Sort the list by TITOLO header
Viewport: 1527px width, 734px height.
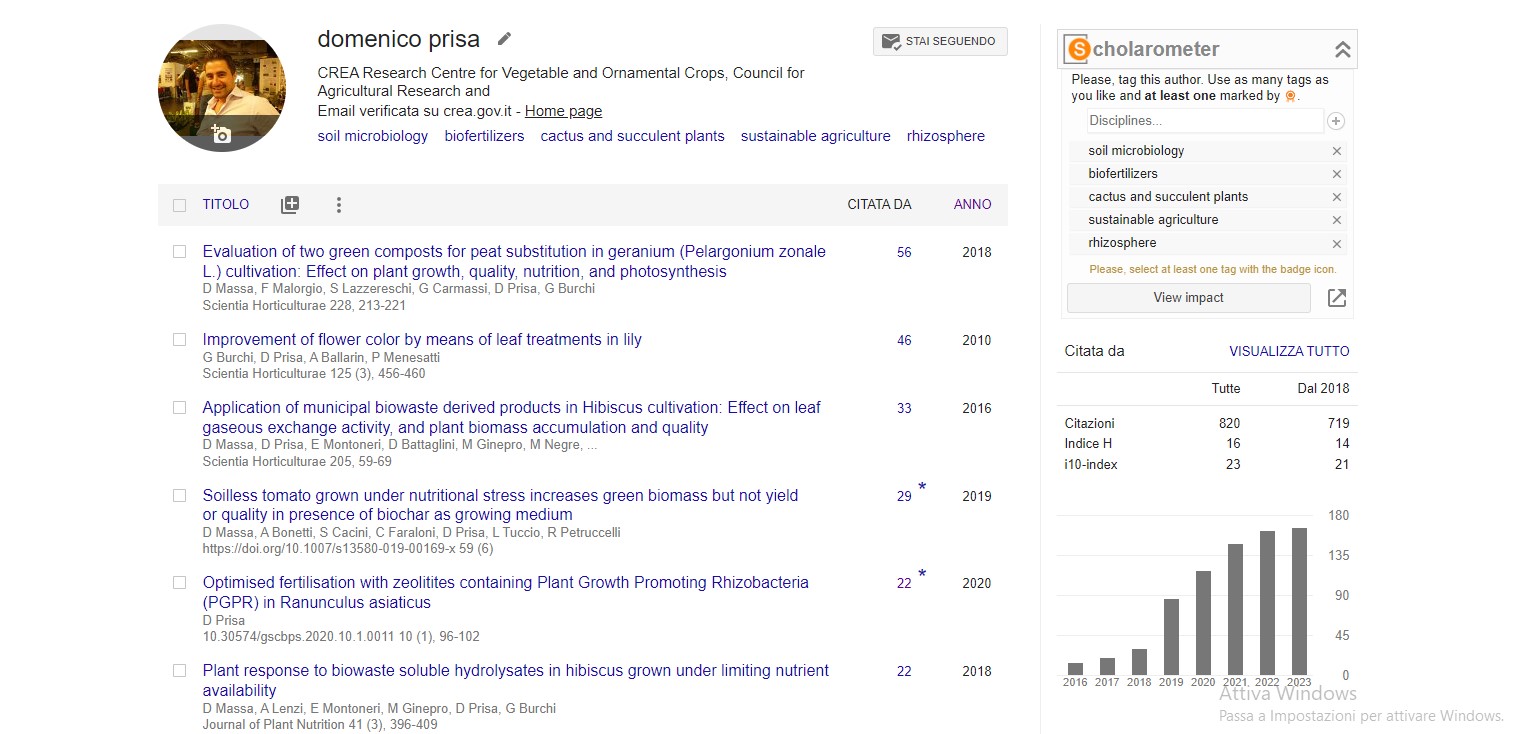pyautogui.click(x=226, y=205)
